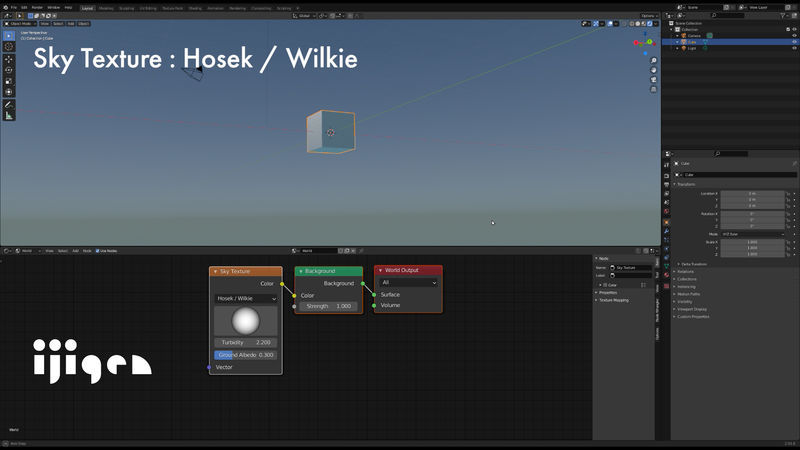Open the rotation Mode XYZ Euler dropdown
Viewport: 800px width, 450px height.
click(x=753, y=234)
